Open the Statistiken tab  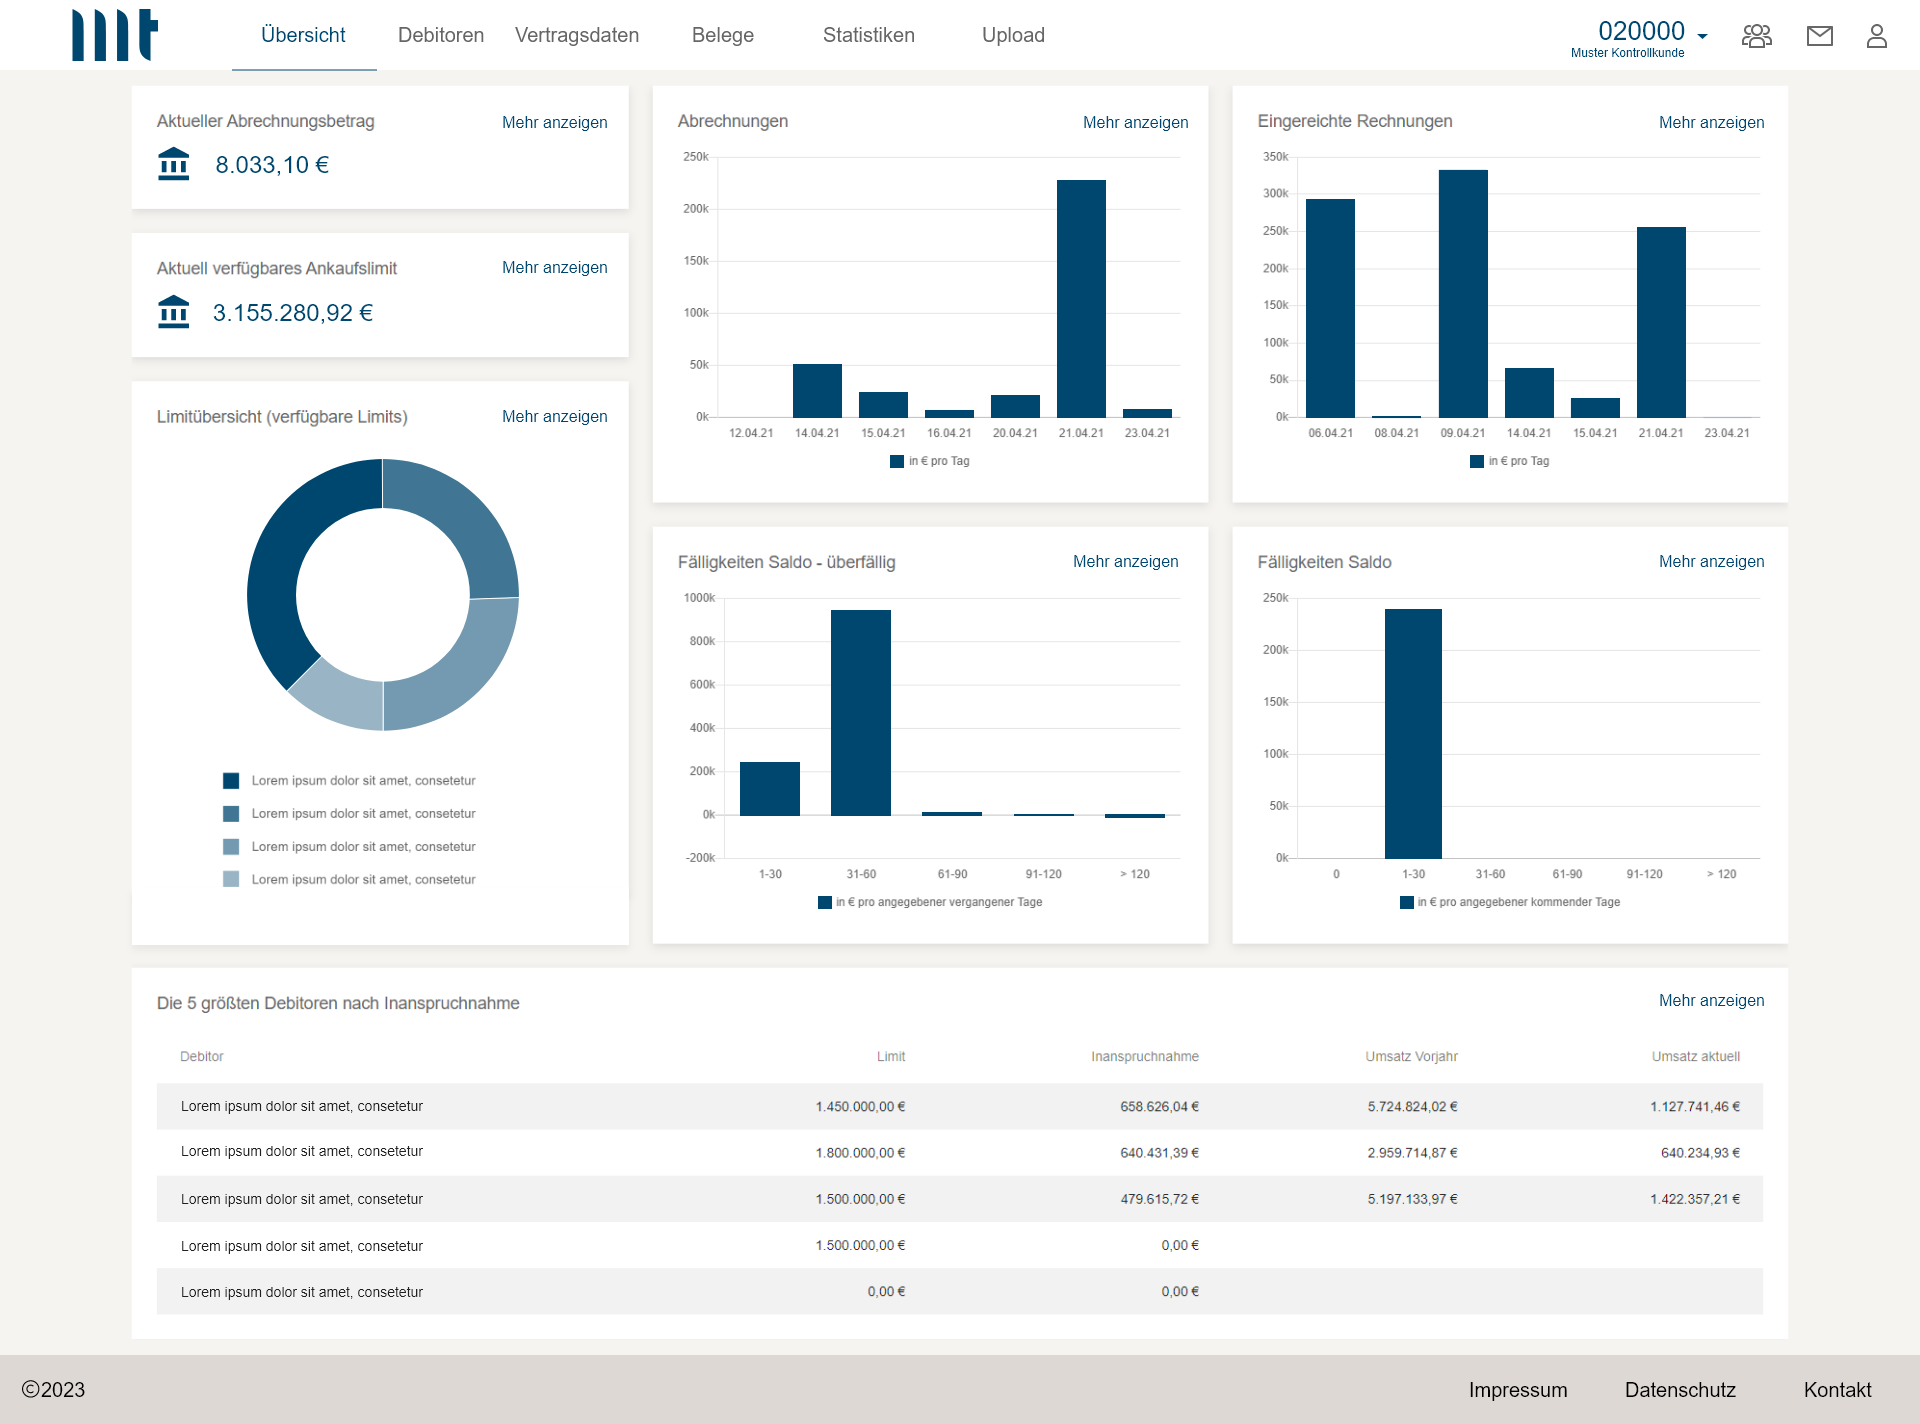click(x=869, y=35)
